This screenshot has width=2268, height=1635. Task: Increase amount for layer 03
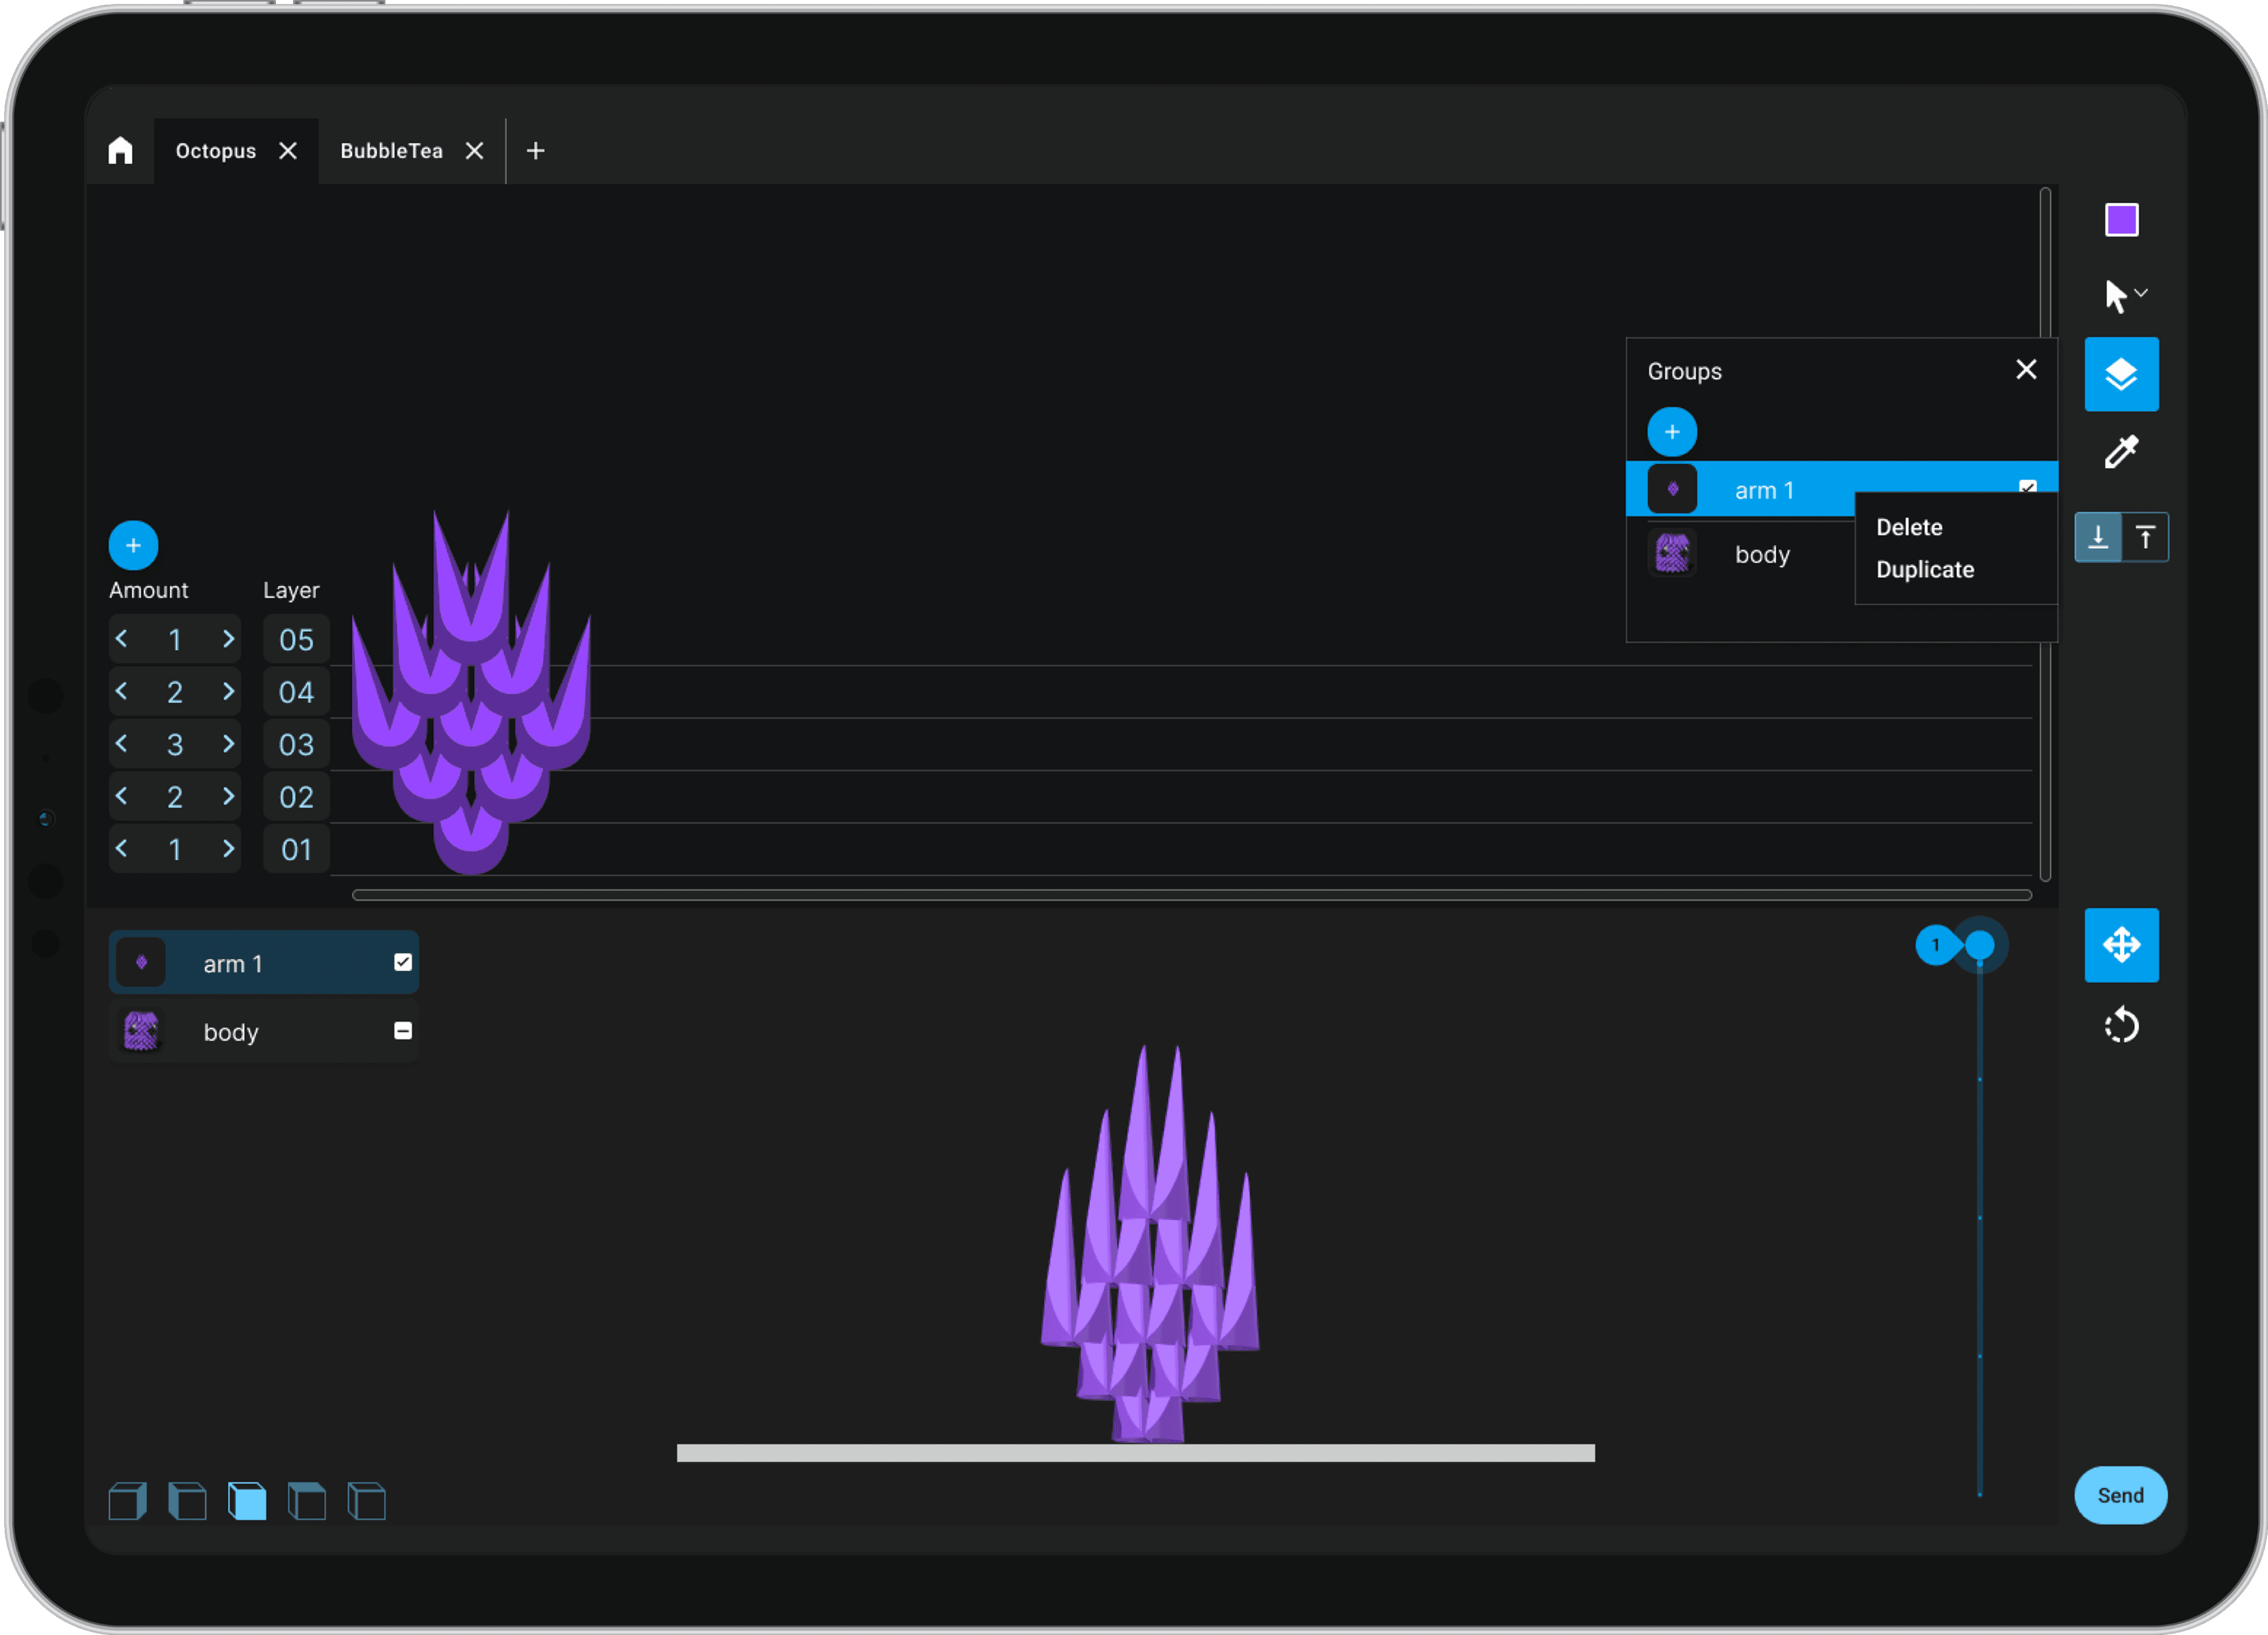click(x=228, y=743)
